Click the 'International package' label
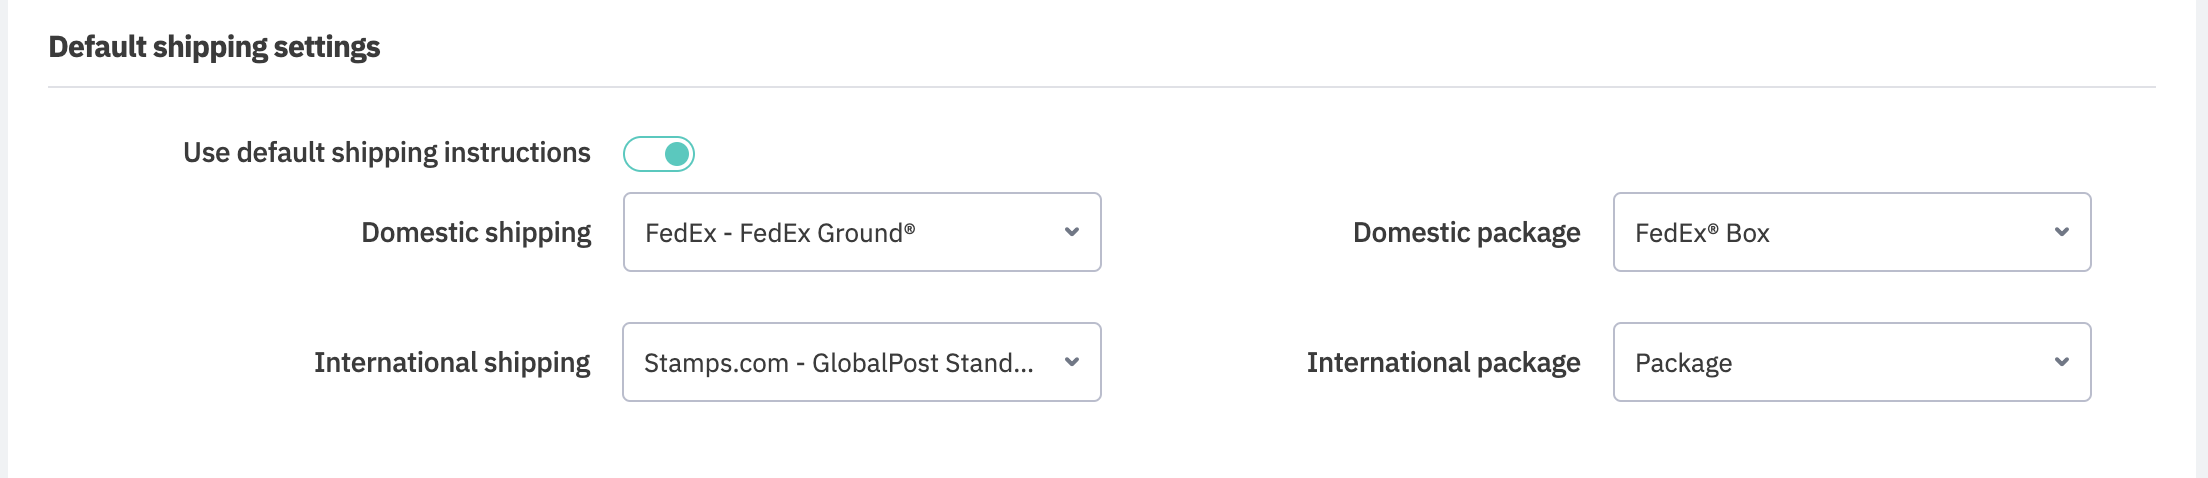 1443,363
